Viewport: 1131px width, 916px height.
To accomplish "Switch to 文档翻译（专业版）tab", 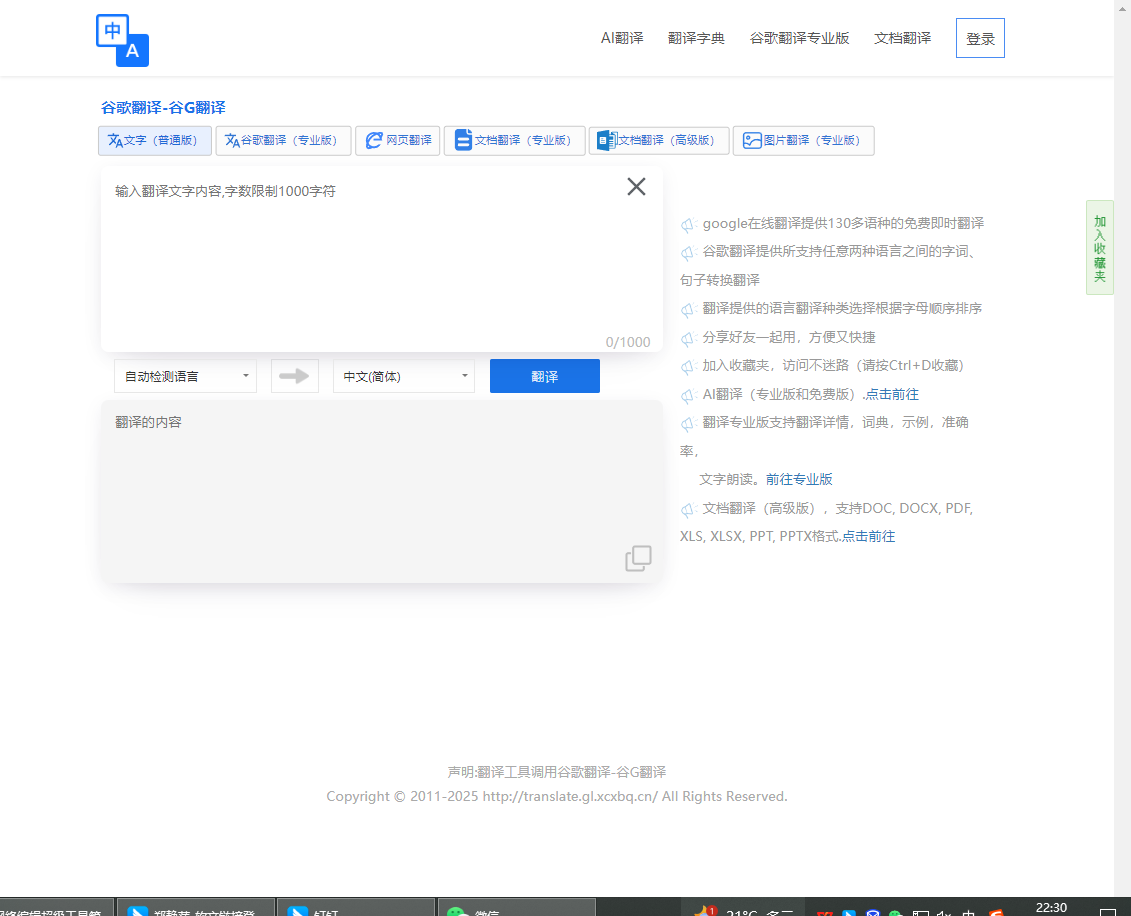I will point(514,141).
